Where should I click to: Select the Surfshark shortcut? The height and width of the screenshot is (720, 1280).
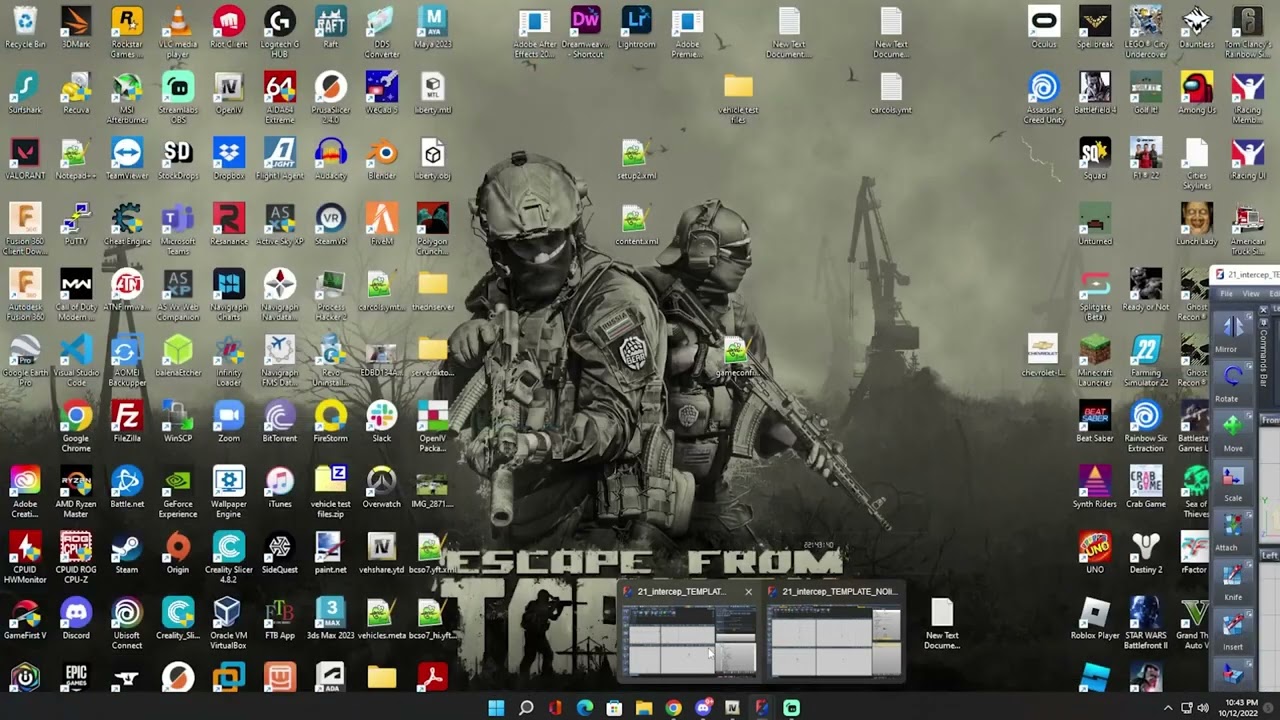click(x=25, y=94)
